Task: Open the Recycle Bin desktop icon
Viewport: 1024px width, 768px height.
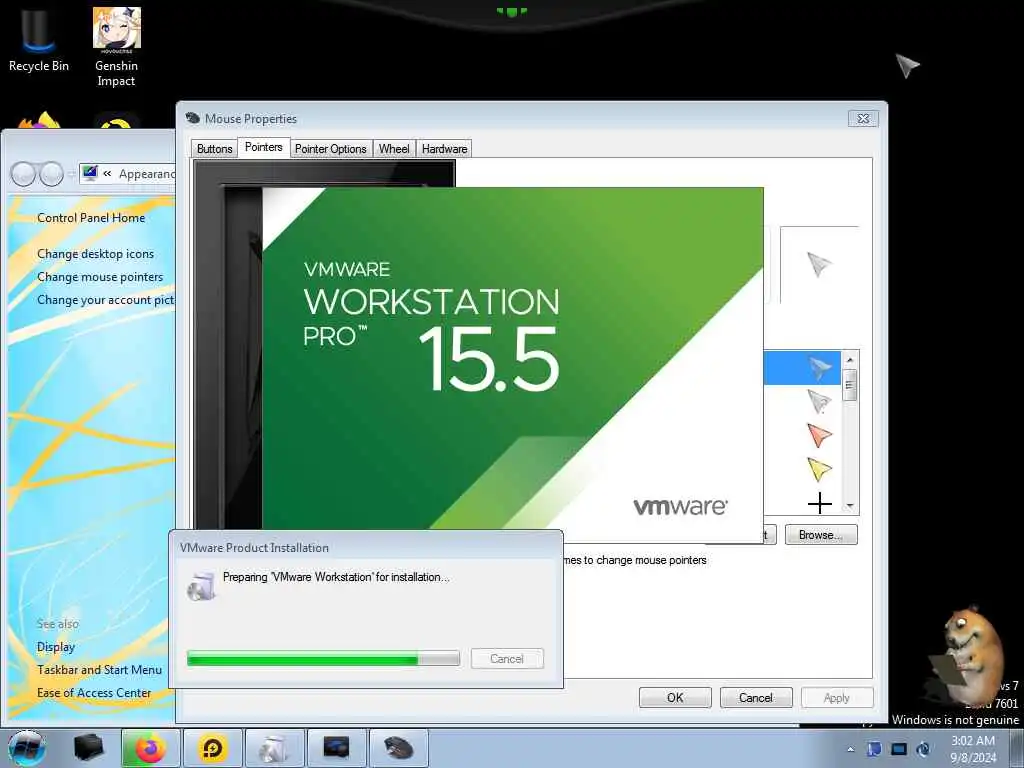Action: pos(38,39)
